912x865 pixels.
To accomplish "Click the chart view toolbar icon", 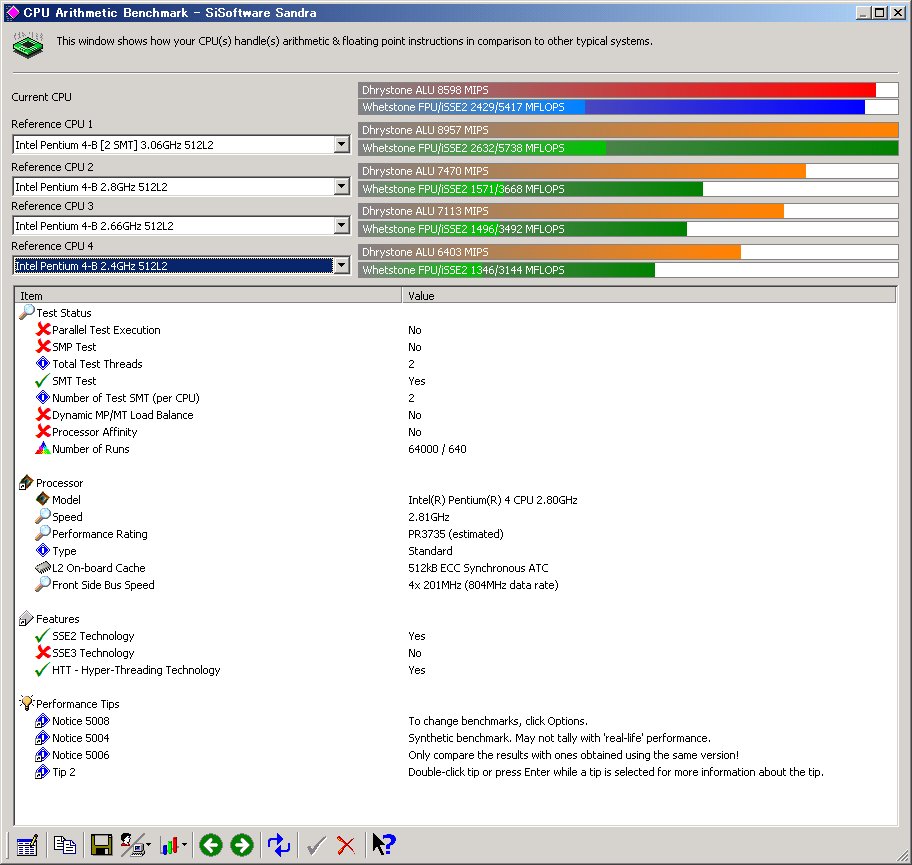I will (169, 845).
